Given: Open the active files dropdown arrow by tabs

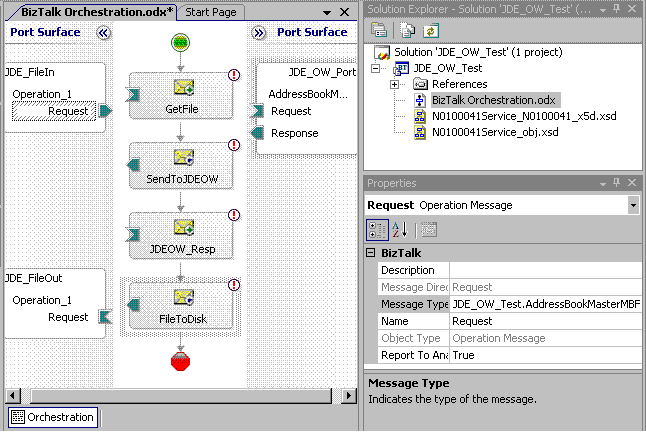Looking at the screenshot, I should point(327,13).
